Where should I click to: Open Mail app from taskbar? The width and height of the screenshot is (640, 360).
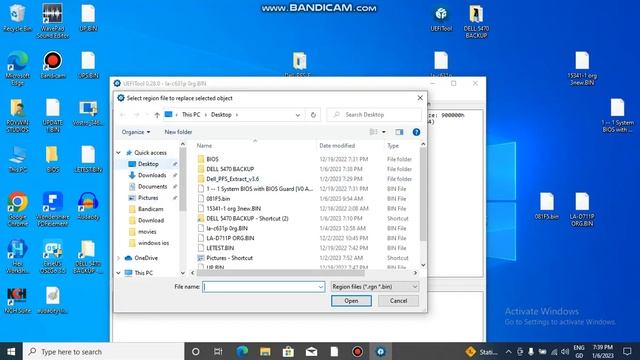click(311, 351)
